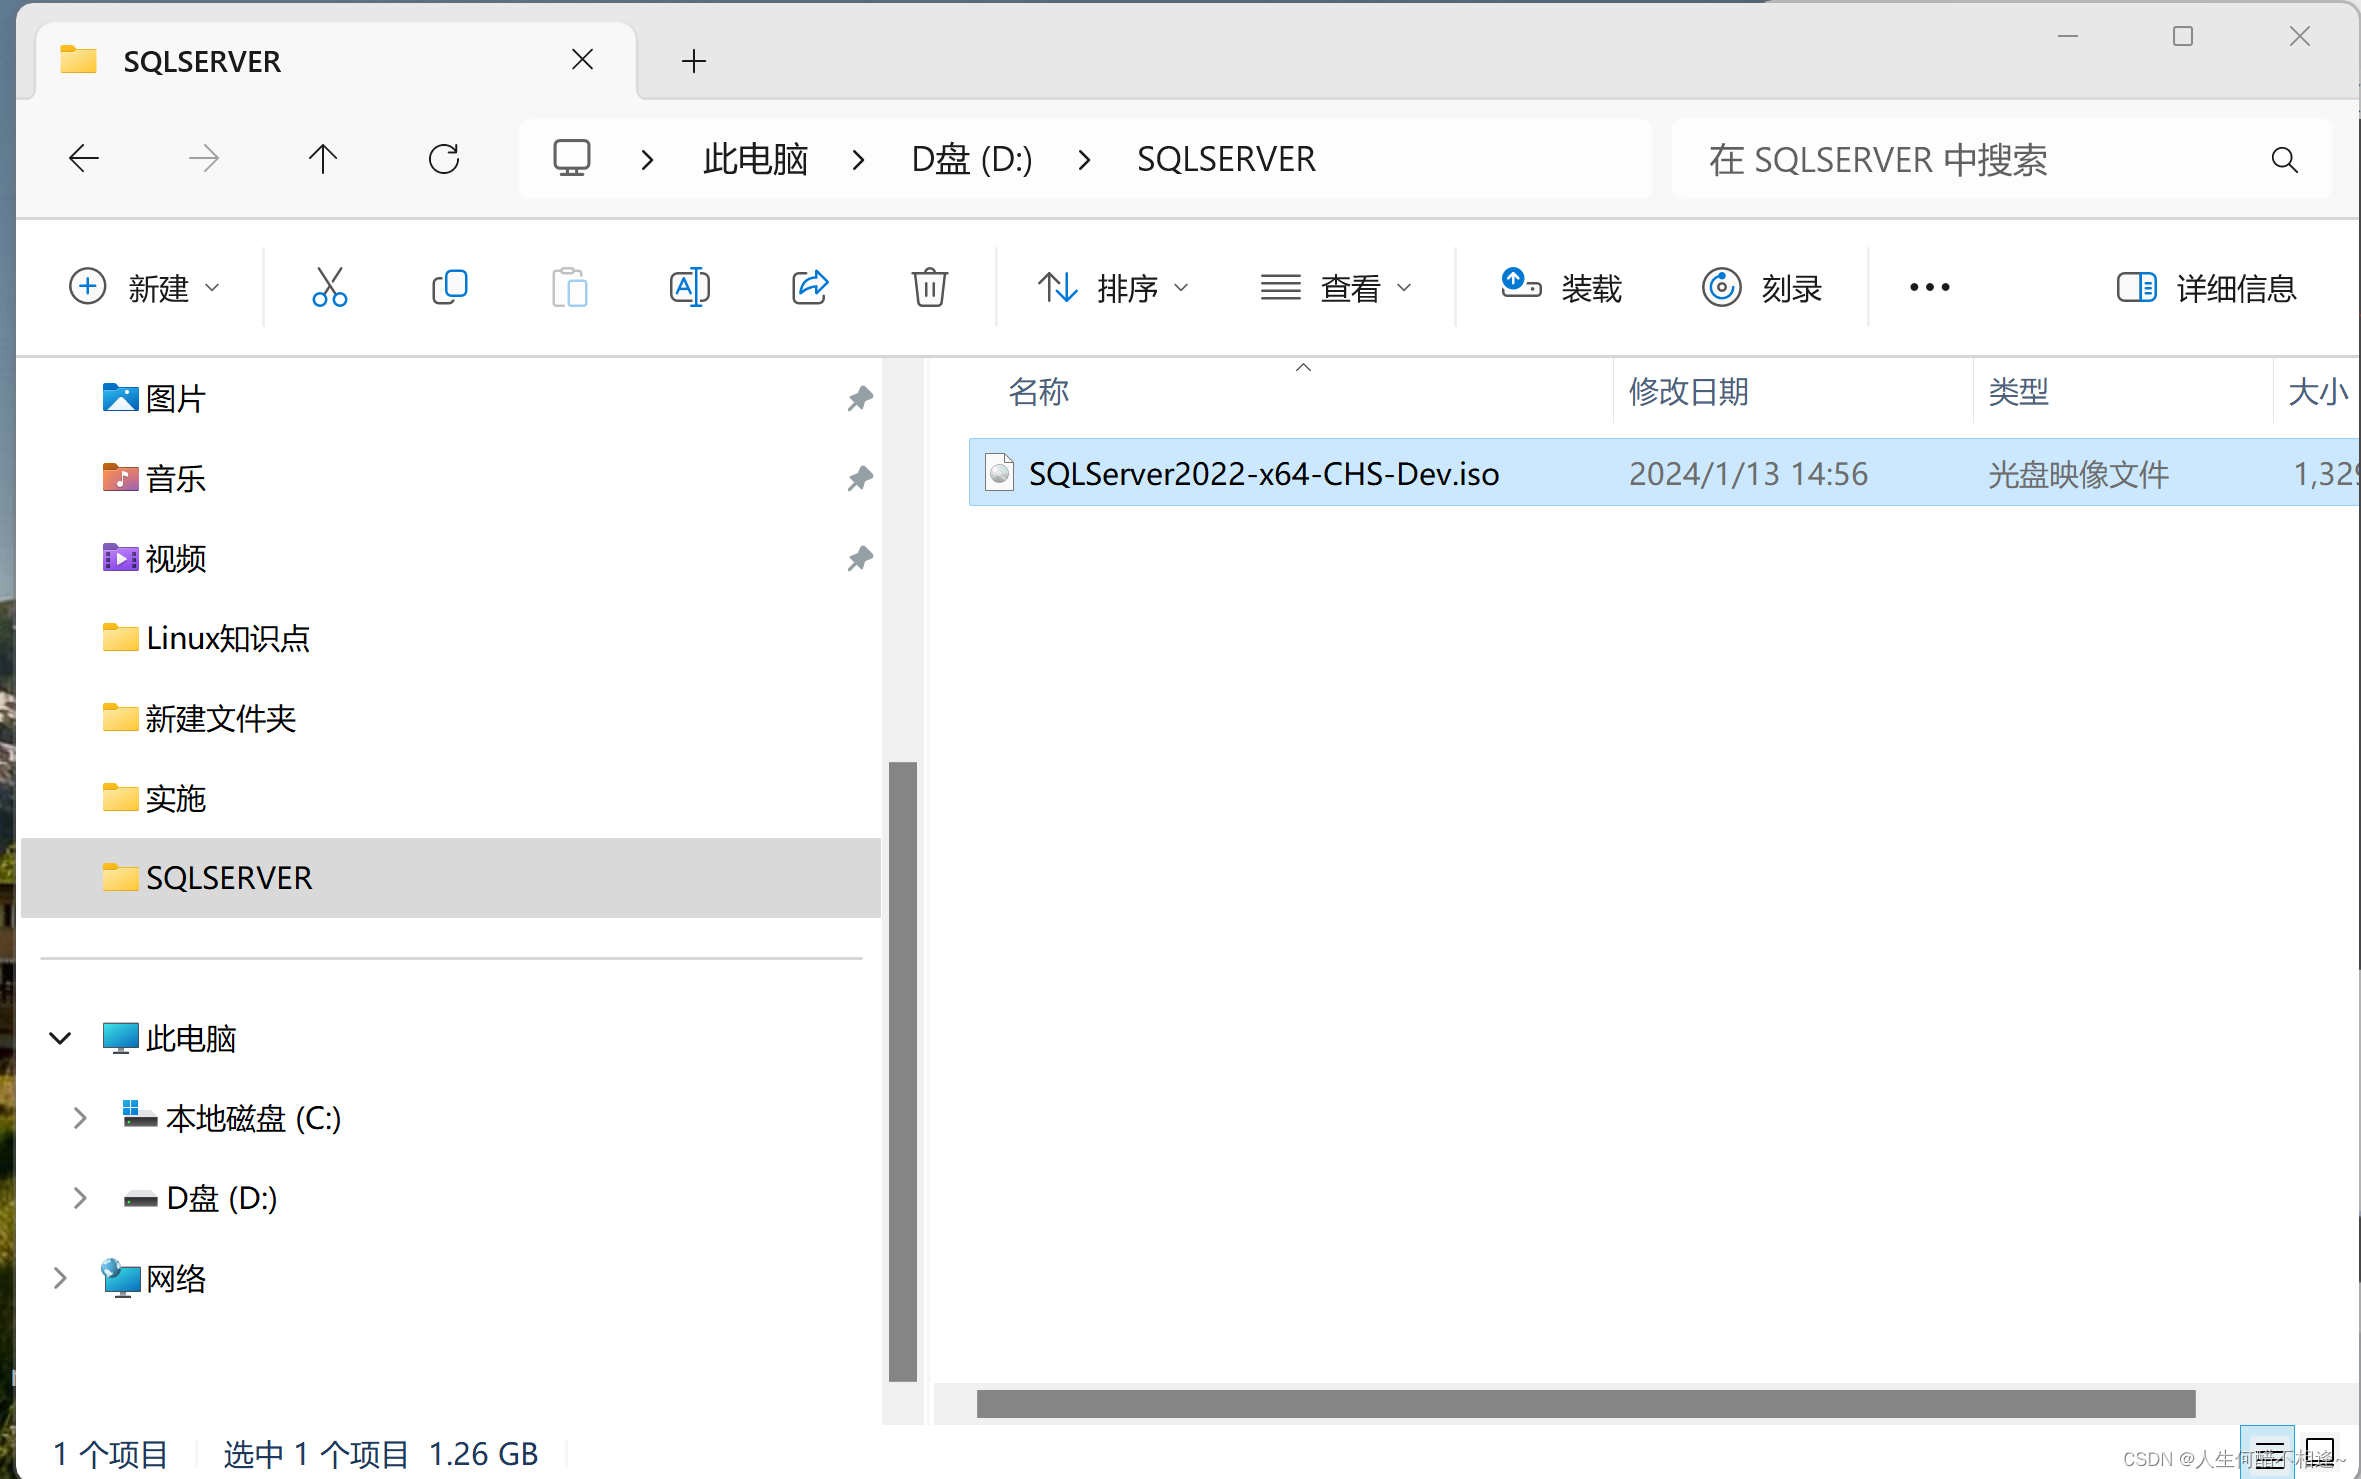Image resolution: width=2361 pixels, height=1479 pixels.
Task: Add a new tab with plus button
Action: tap(693, 61)
